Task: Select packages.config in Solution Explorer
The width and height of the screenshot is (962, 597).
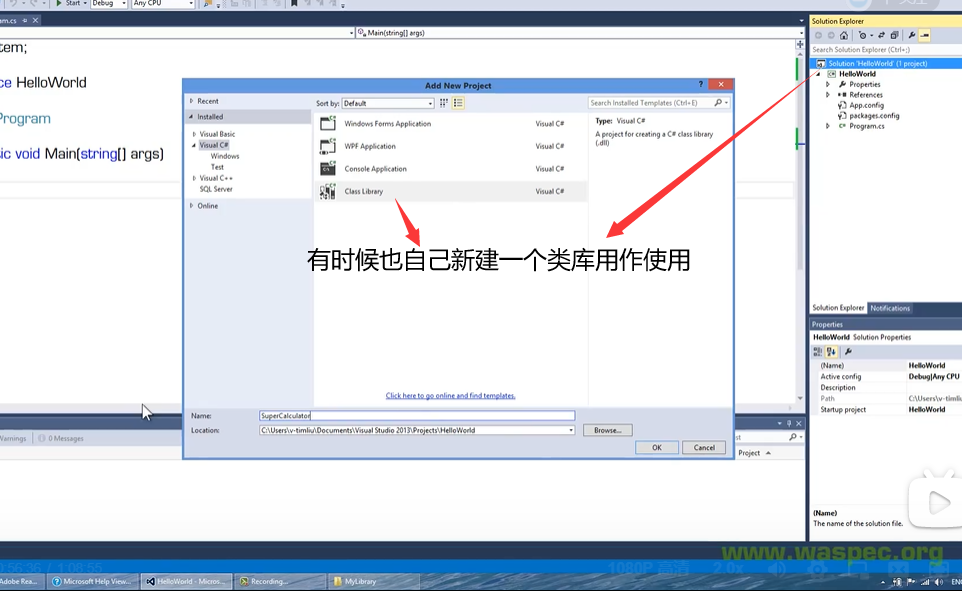Action: [x=874, y=116]
